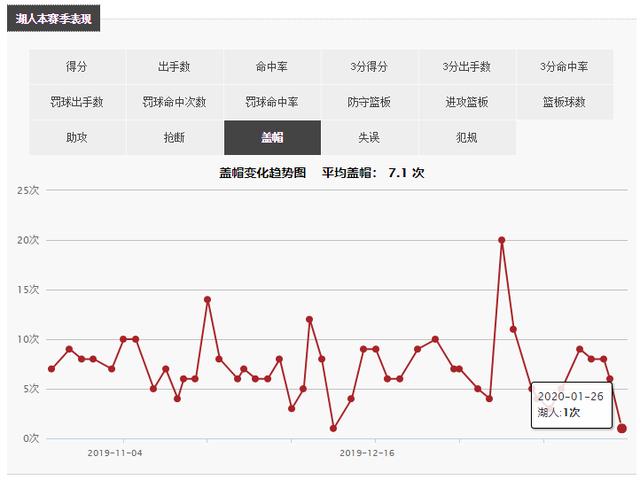Click the 2020-01-26 tooltip box

pos(571,404)
